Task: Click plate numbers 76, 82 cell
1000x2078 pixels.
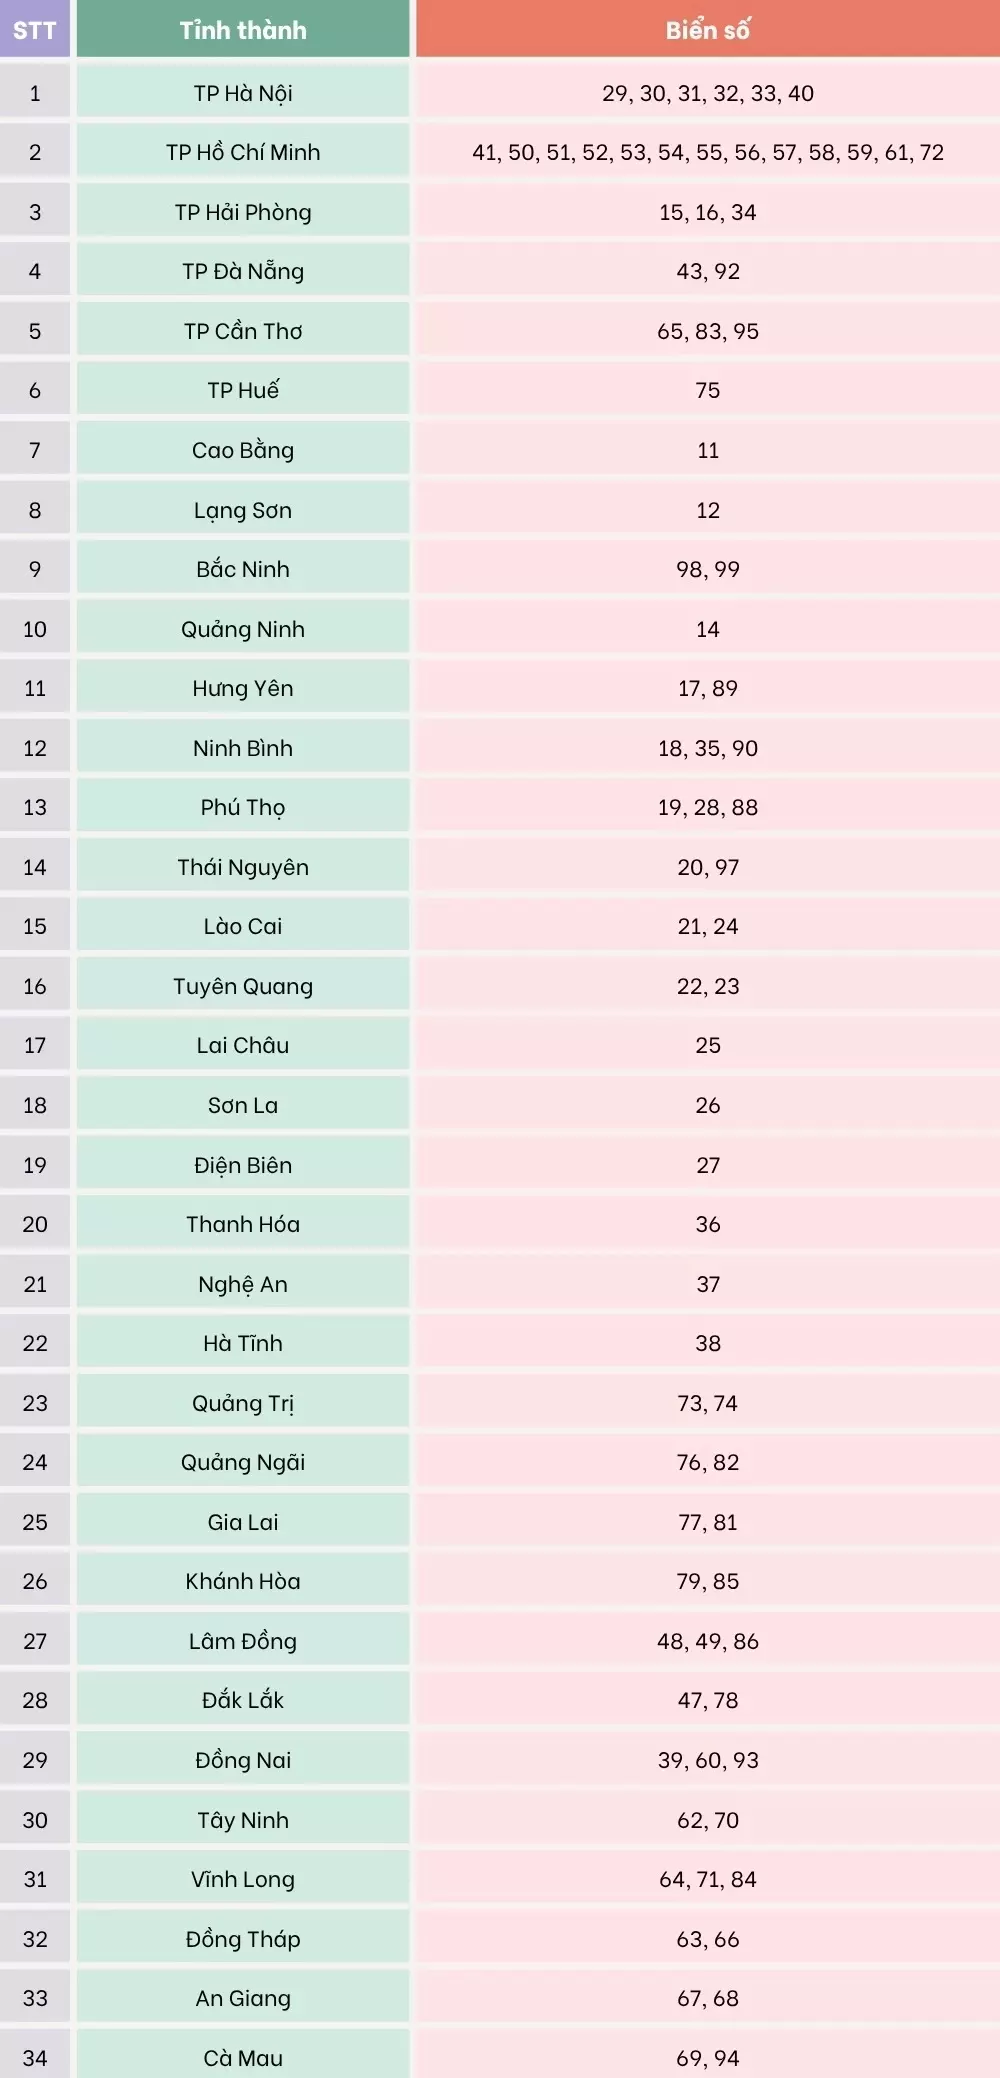Action: [x=707, y=1462]
